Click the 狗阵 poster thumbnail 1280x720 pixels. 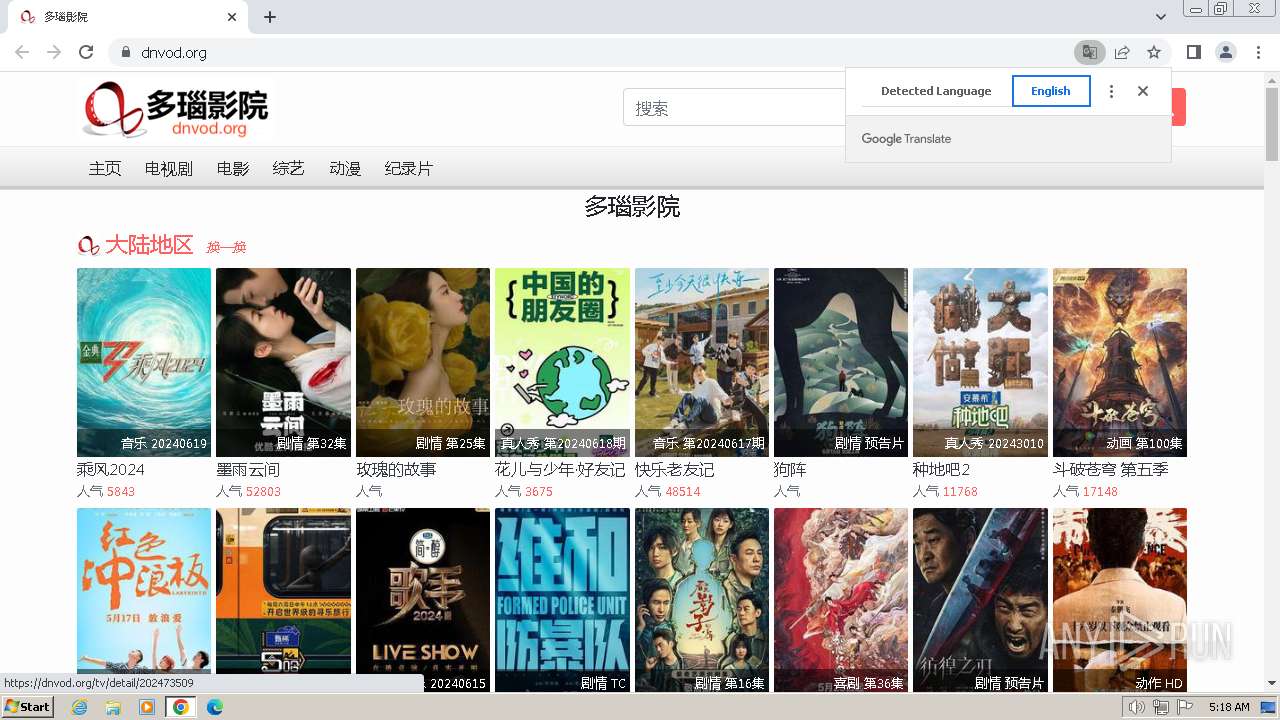click(841, 362)
